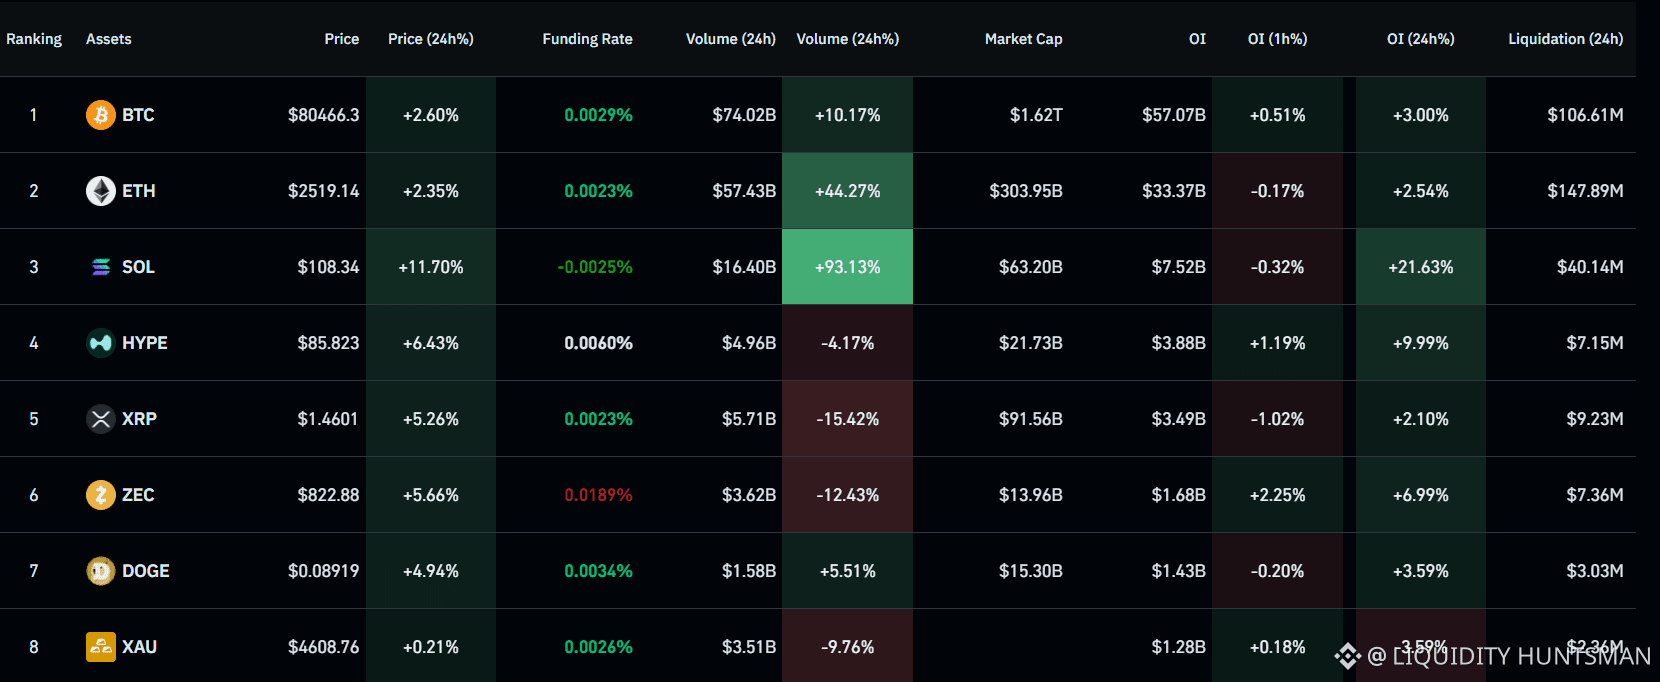Sort by OI (24h%) column header
Viewport: 1660px width, 682px height.
pyautogui.click(x=1421, y=39)
